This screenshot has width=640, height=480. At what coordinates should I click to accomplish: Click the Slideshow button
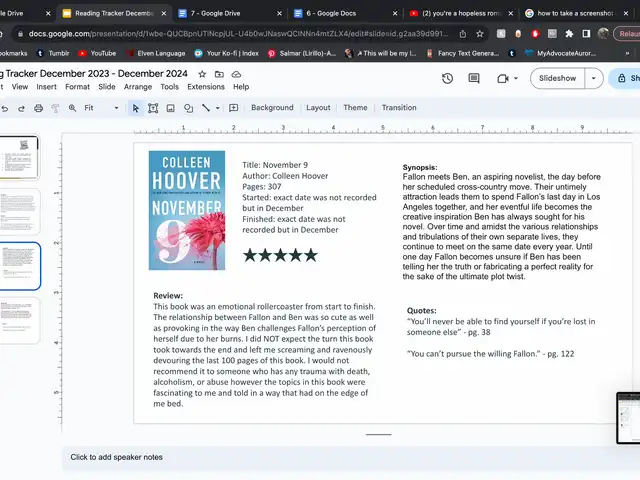click(557, 78)
